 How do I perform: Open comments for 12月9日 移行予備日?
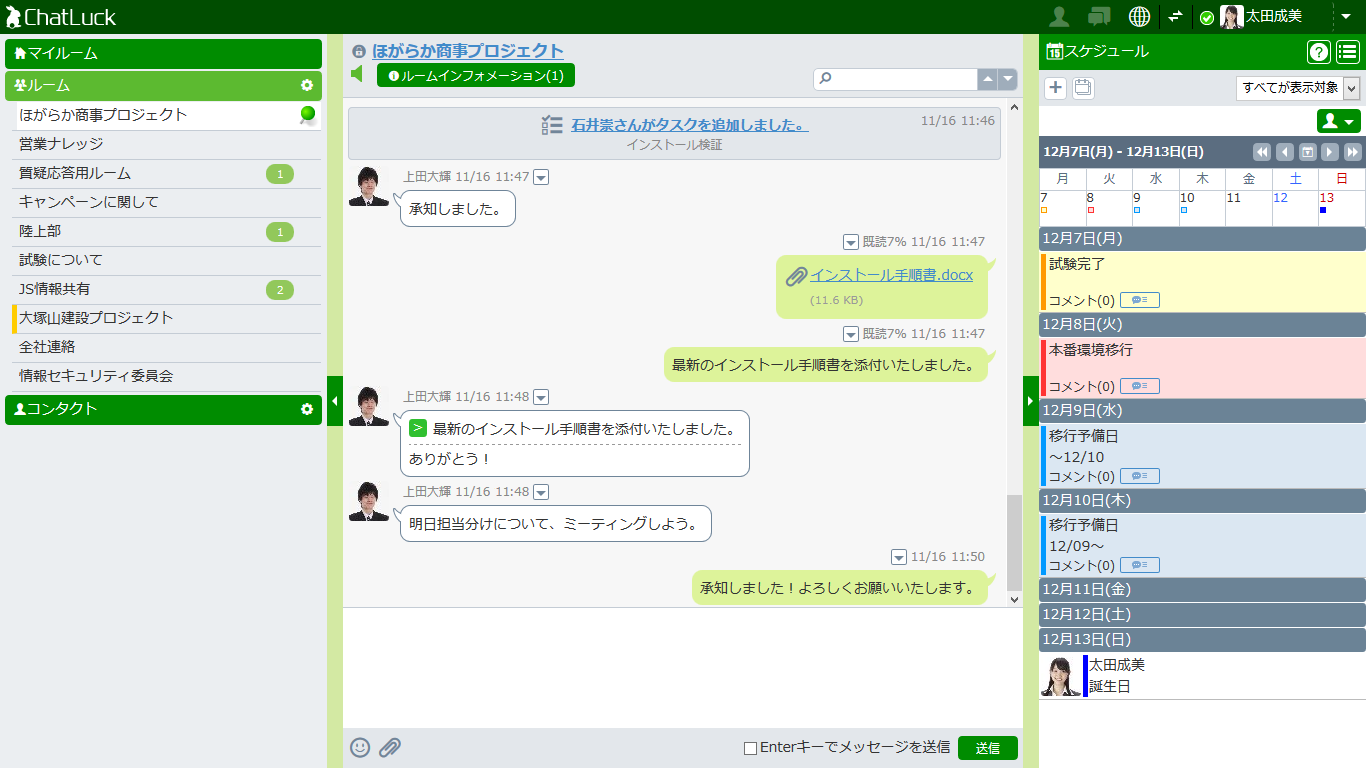click(1140, 476)
